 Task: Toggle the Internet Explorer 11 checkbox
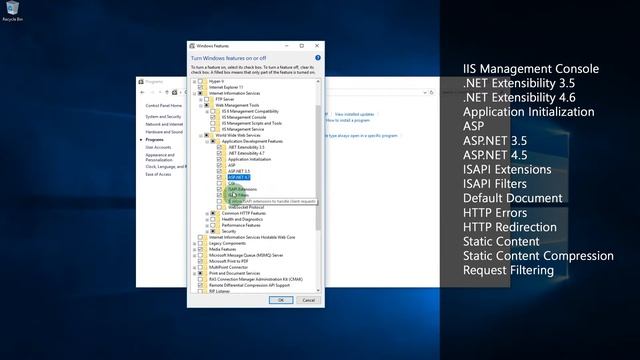pyautogui.click(x=200, y=87)
